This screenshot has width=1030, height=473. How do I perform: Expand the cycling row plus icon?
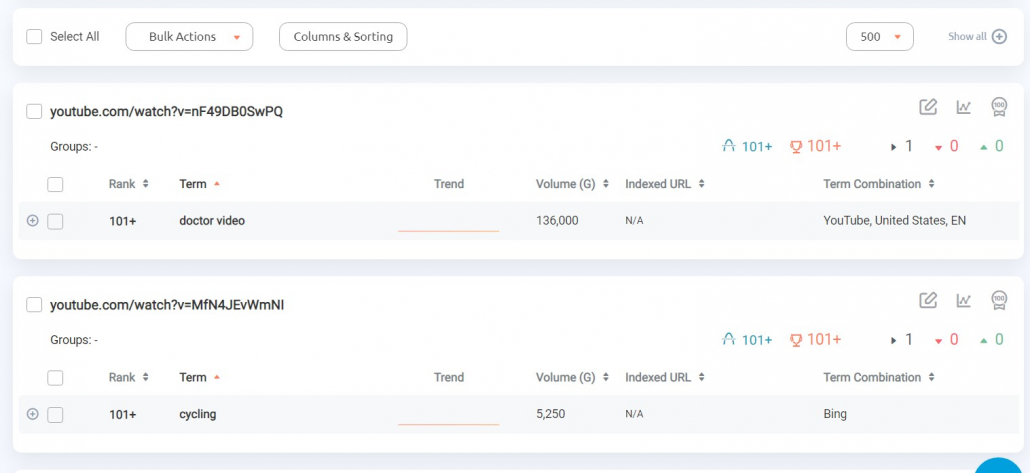32,414
